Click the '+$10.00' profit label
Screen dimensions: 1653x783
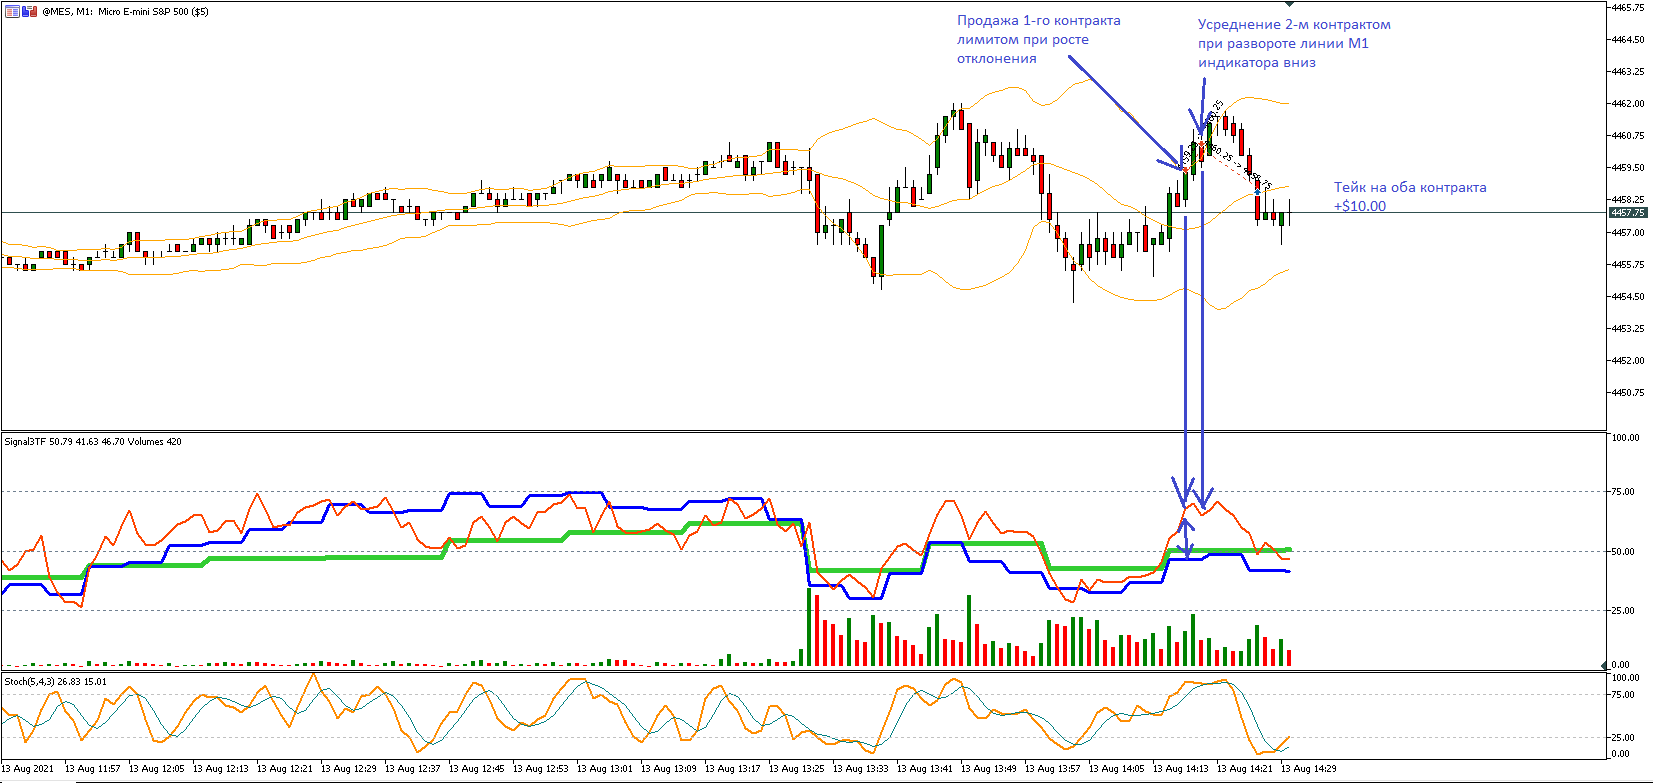(1360, 207)
